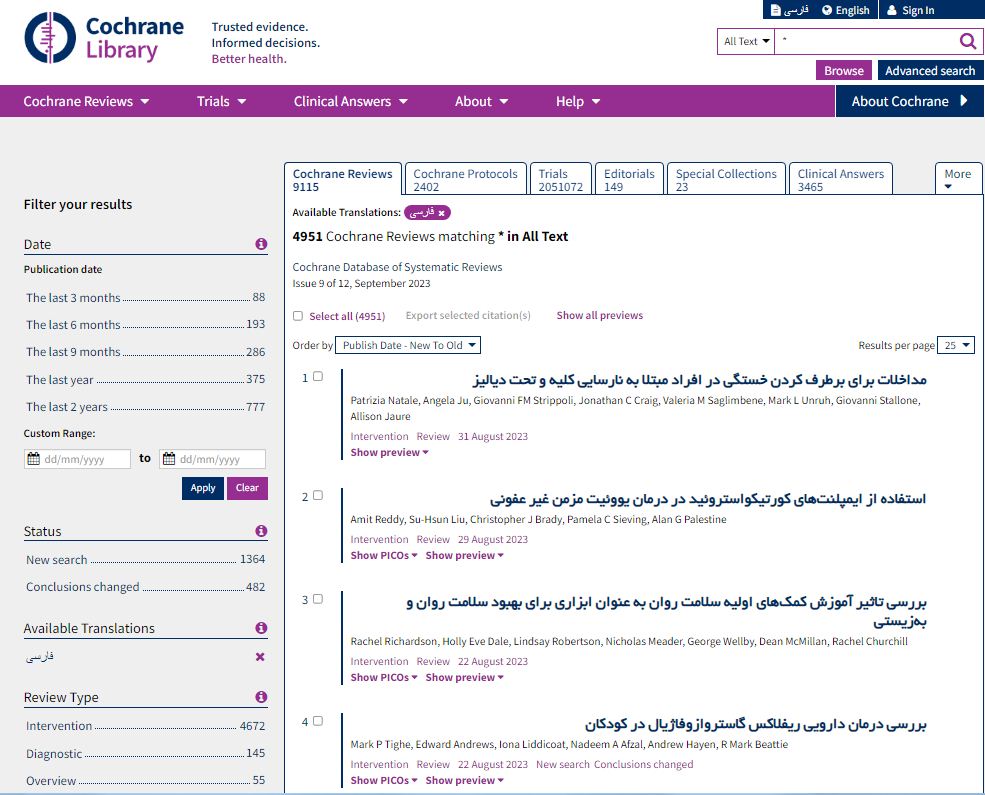Expand Show preview for result 1

click(389, 452)
